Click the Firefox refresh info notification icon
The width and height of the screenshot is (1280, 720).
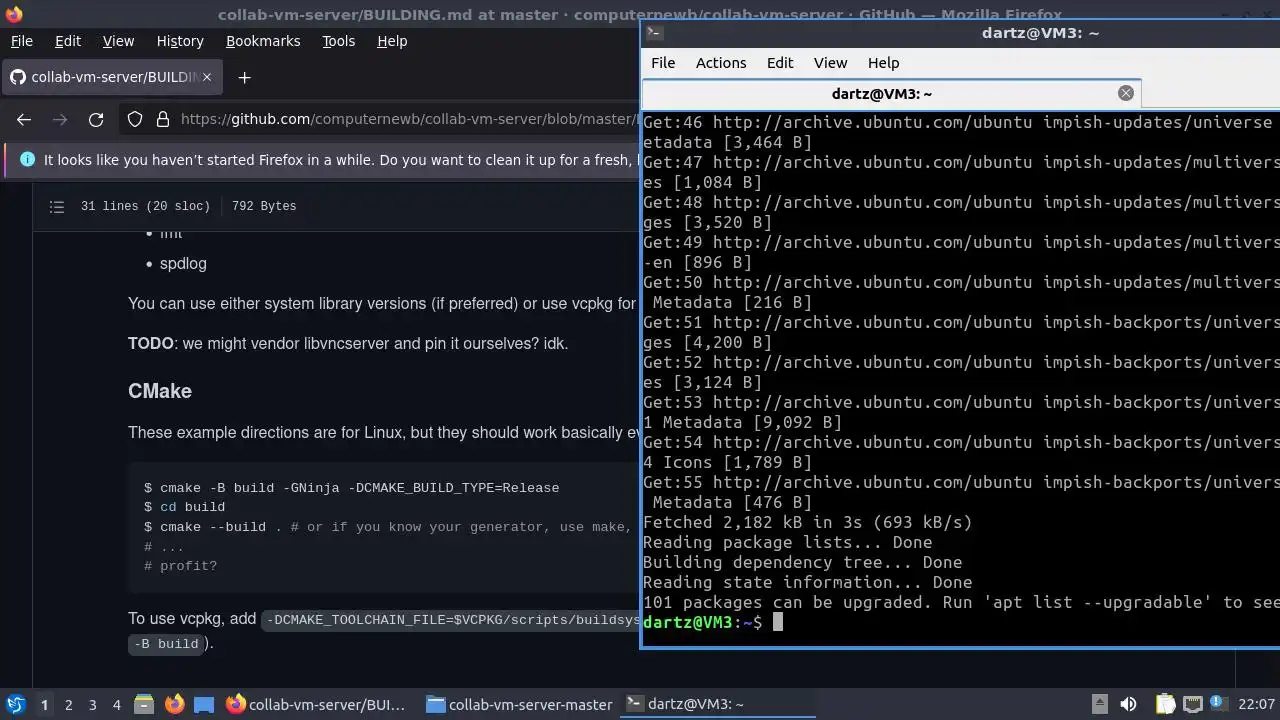(27, 159)
